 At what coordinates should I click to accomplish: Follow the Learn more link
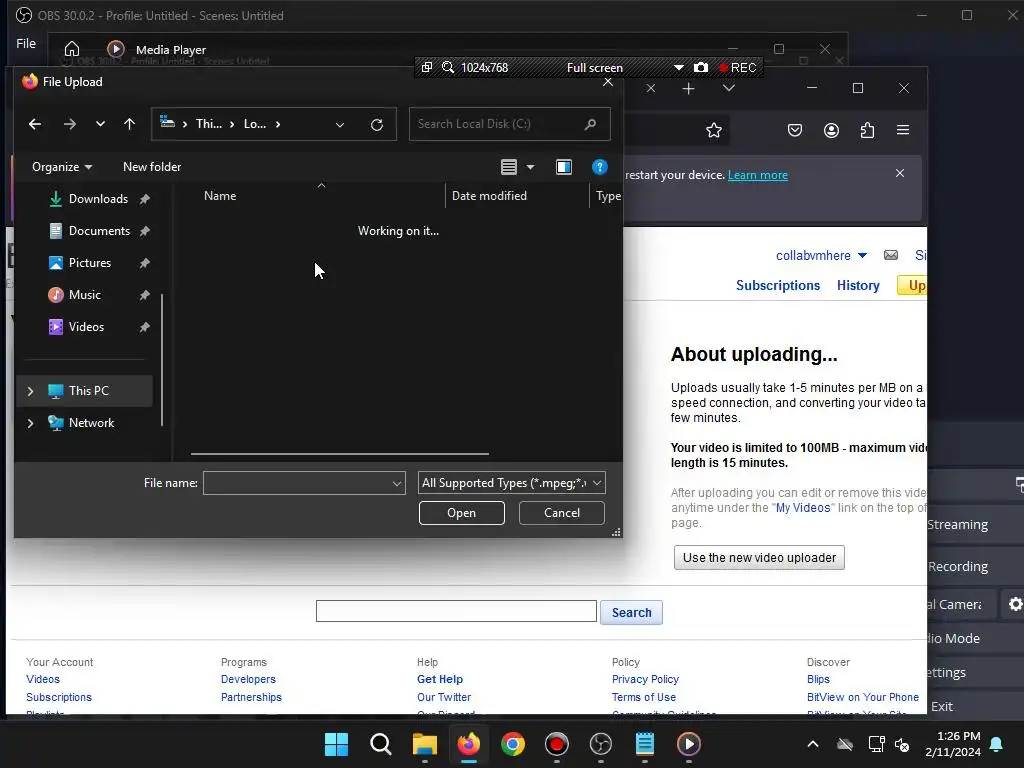(758, 175)
